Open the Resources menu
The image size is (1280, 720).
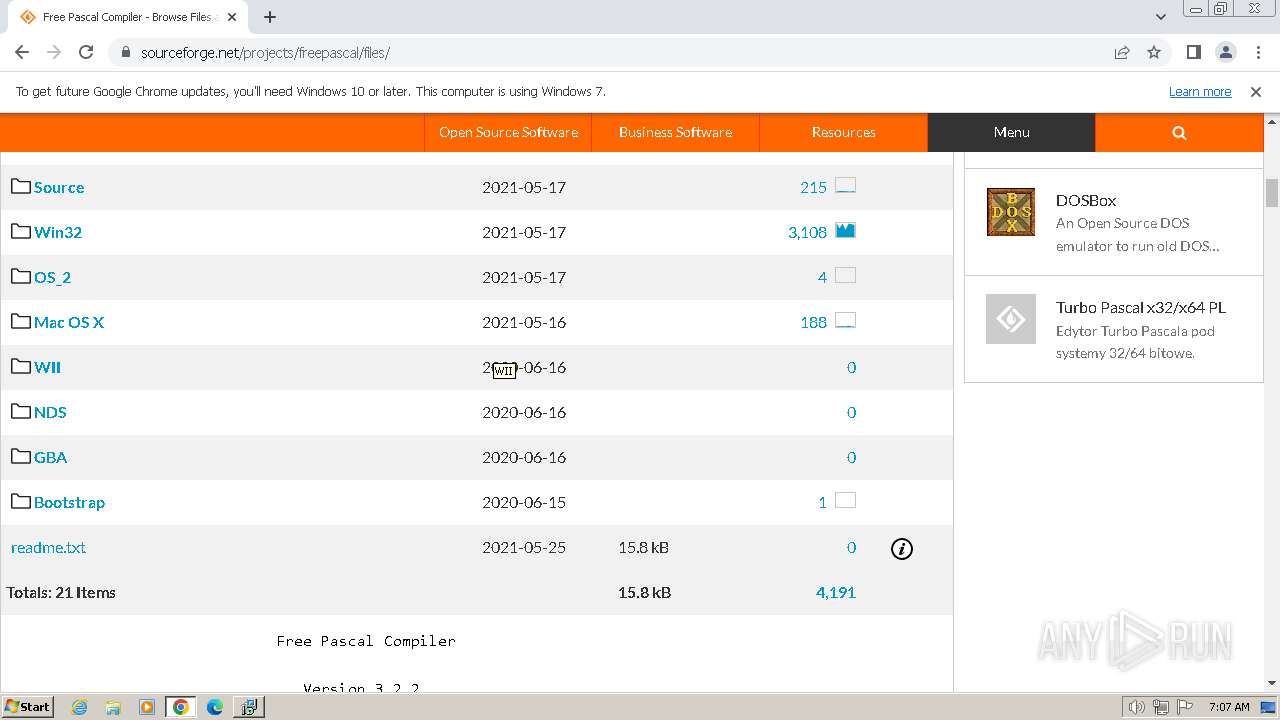coord(844,132)
